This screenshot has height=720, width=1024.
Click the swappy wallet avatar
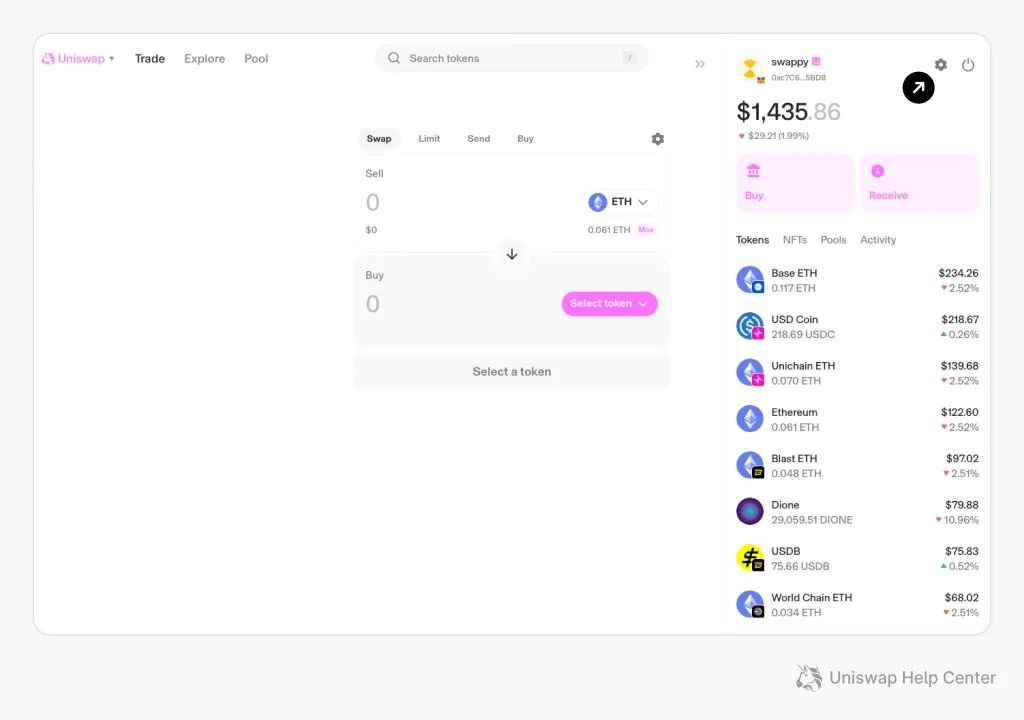(750, 69)
